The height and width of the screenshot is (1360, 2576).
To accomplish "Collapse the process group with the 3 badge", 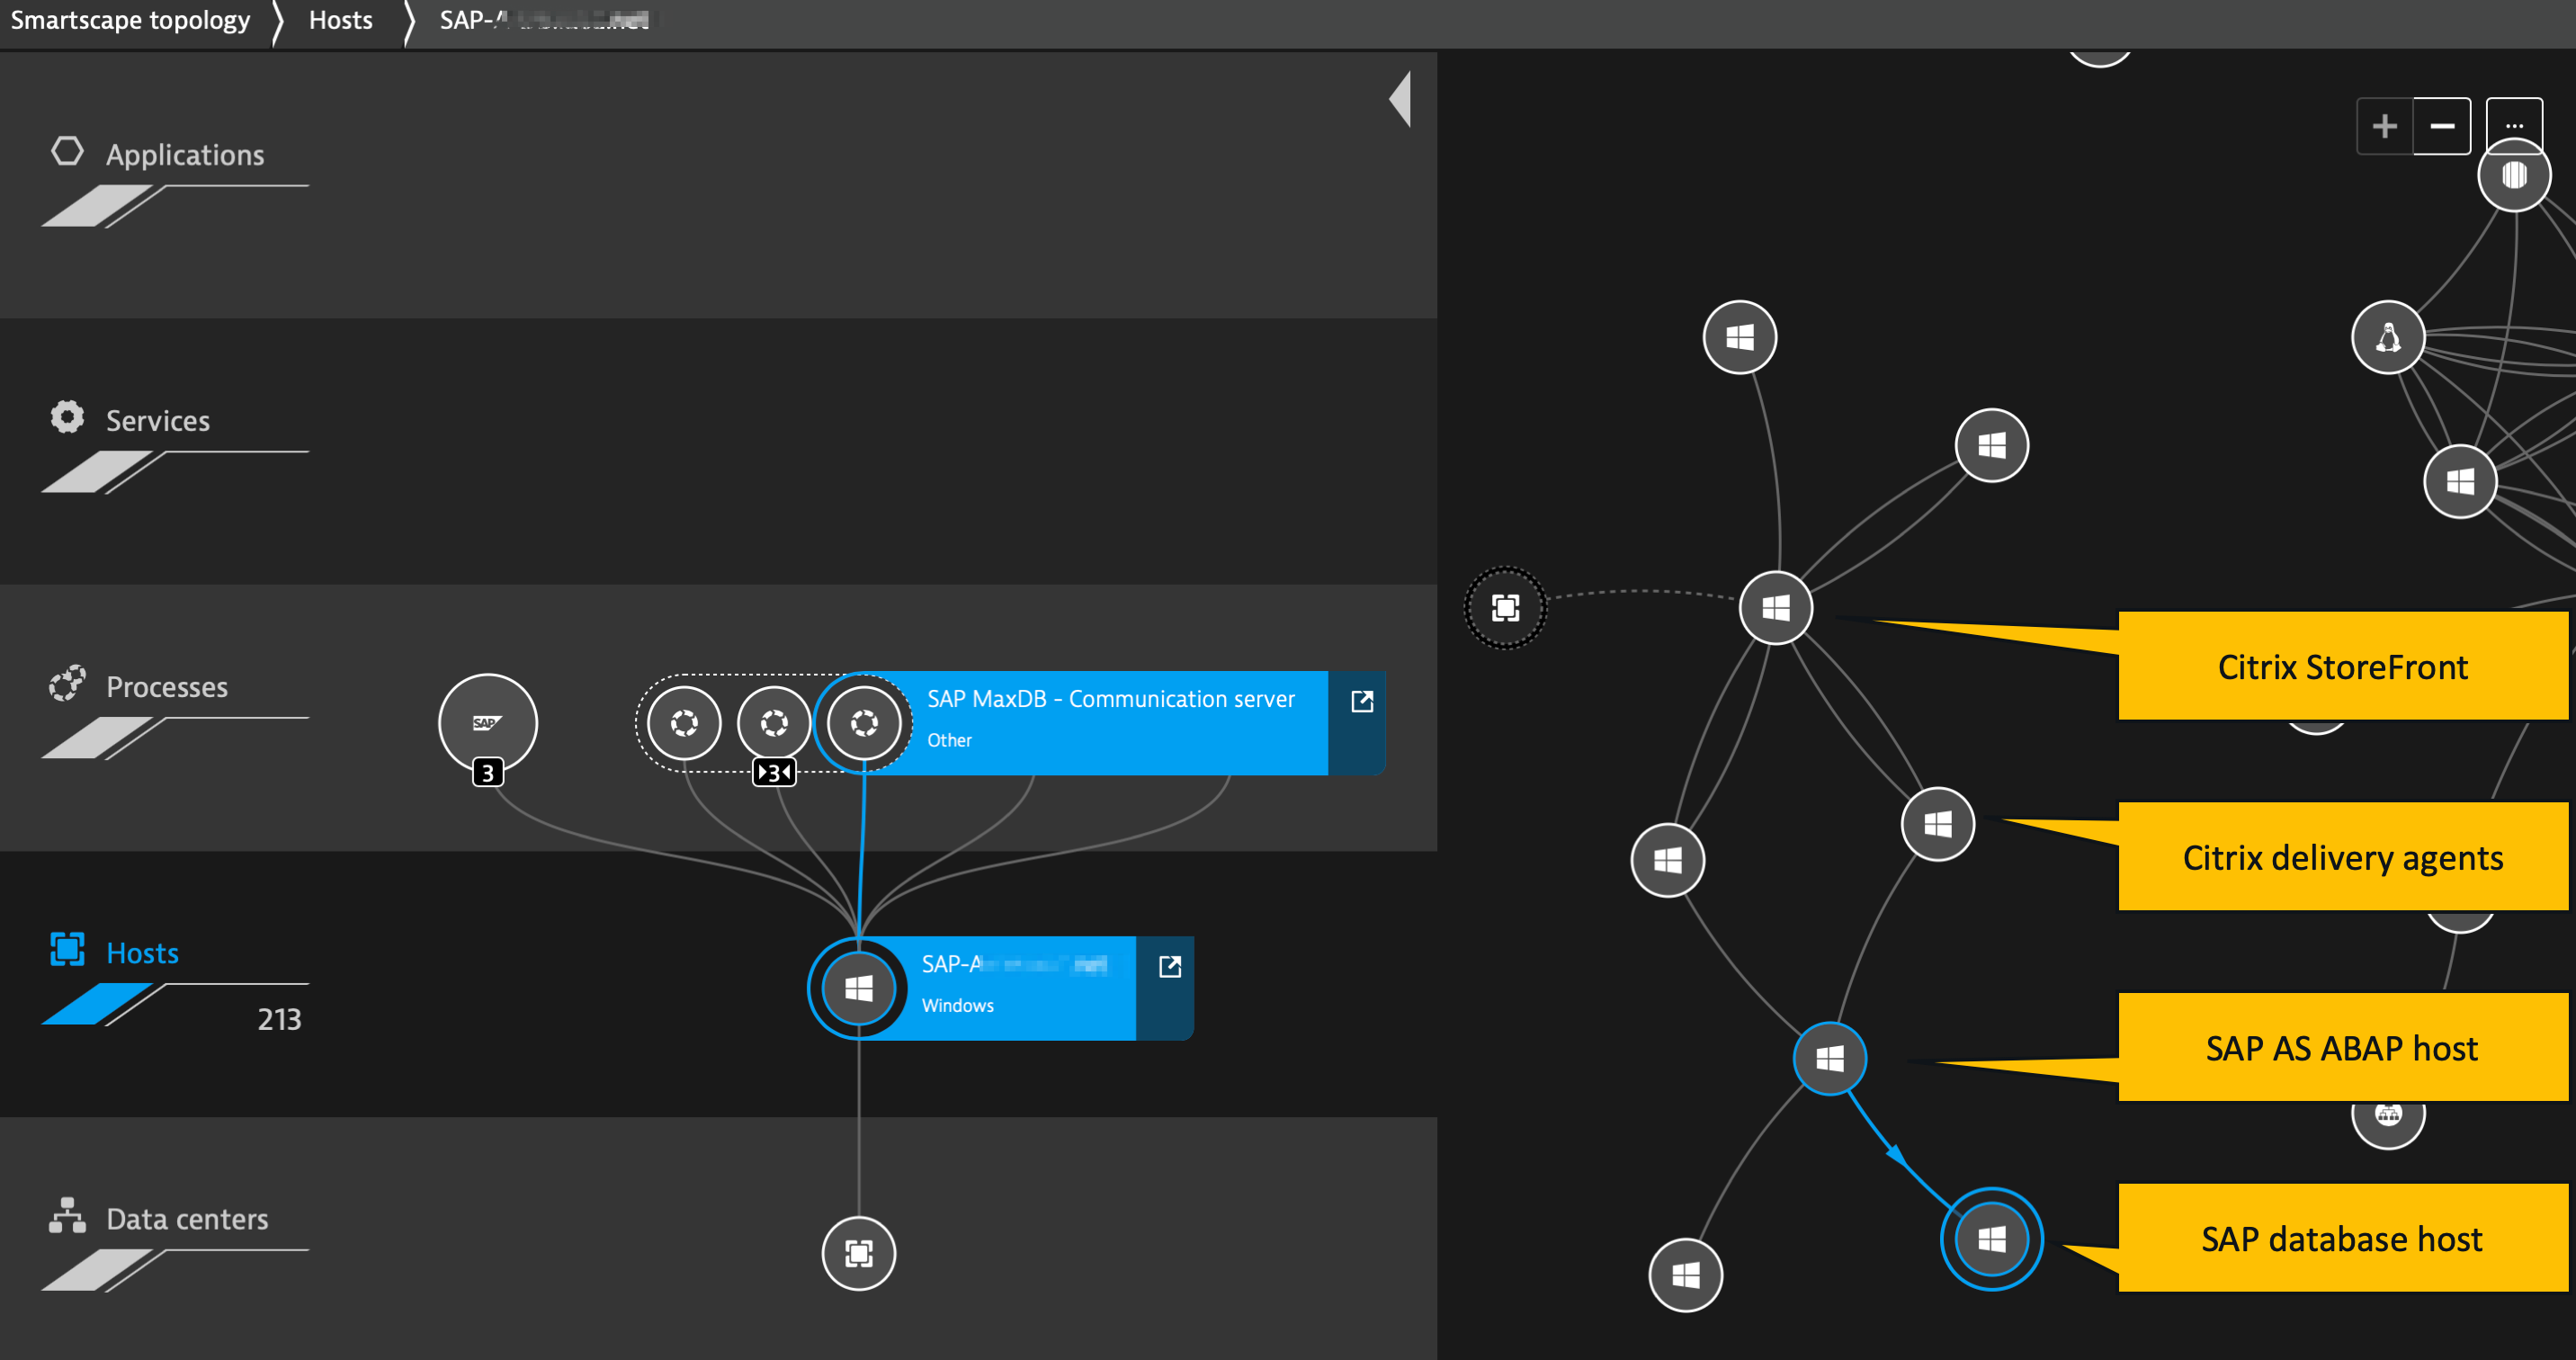I will pos(774,772).
